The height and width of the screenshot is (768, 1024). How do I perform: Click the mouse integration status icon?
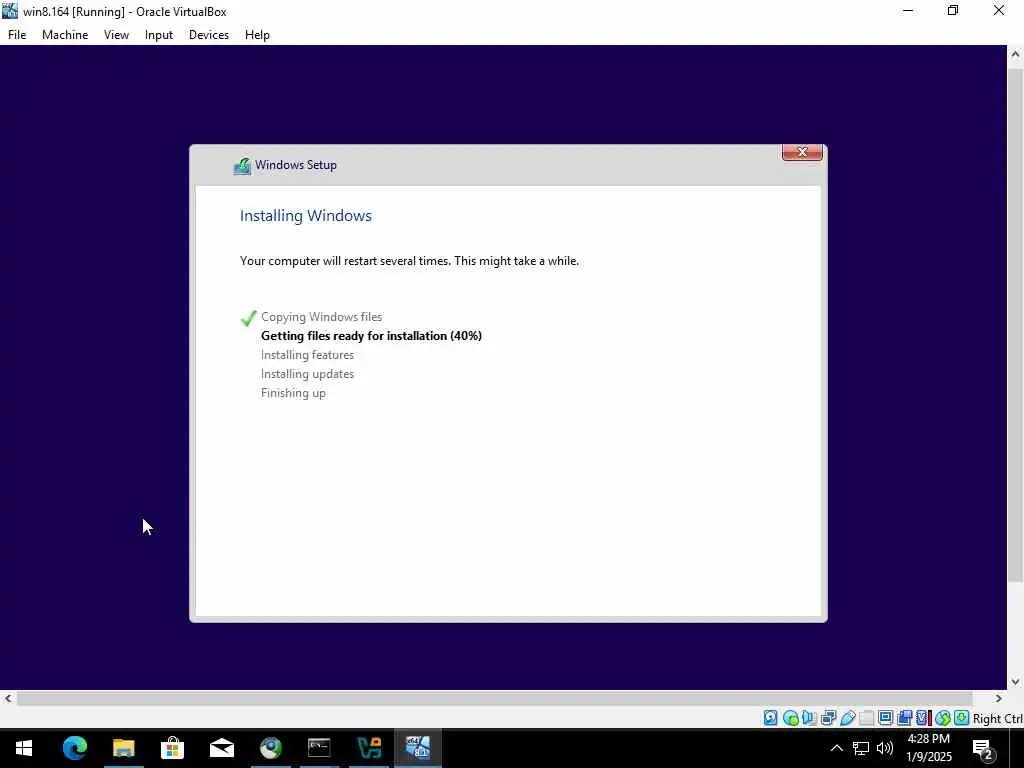[942, 718]
